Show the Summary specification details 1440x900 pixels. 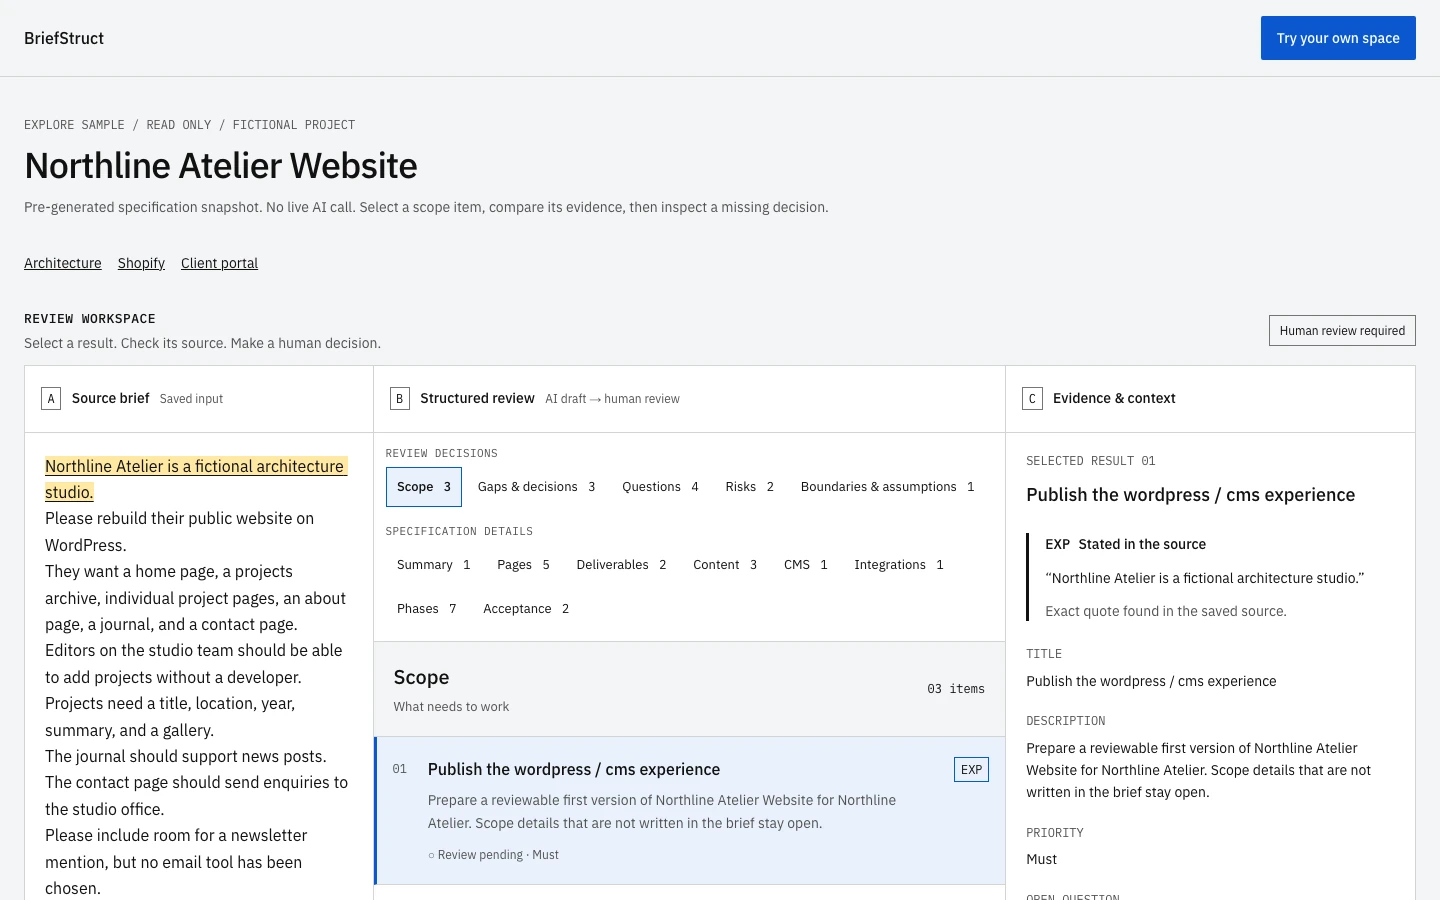pos(433,565)
